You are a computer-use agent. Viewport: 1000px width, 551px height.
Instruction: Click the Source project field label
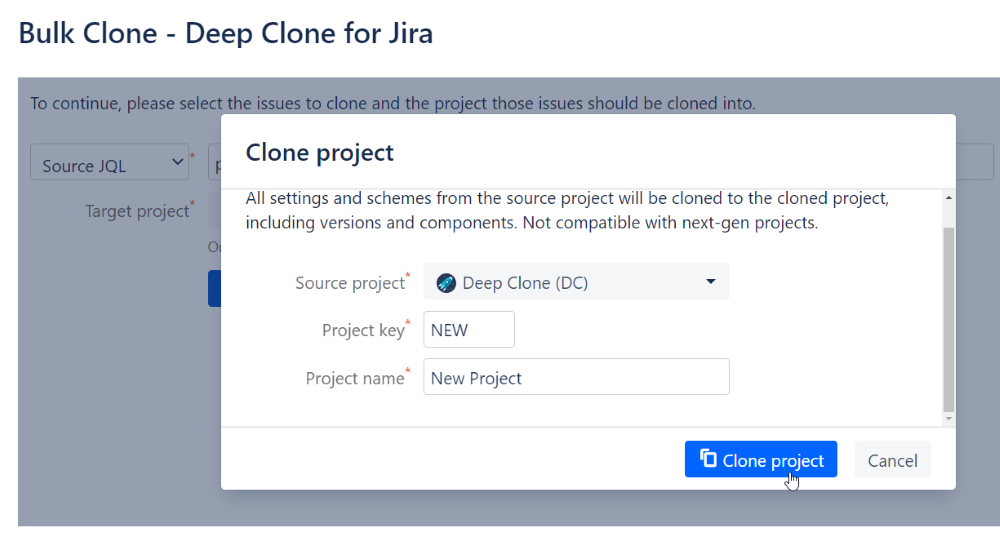[x=349, y=283]
